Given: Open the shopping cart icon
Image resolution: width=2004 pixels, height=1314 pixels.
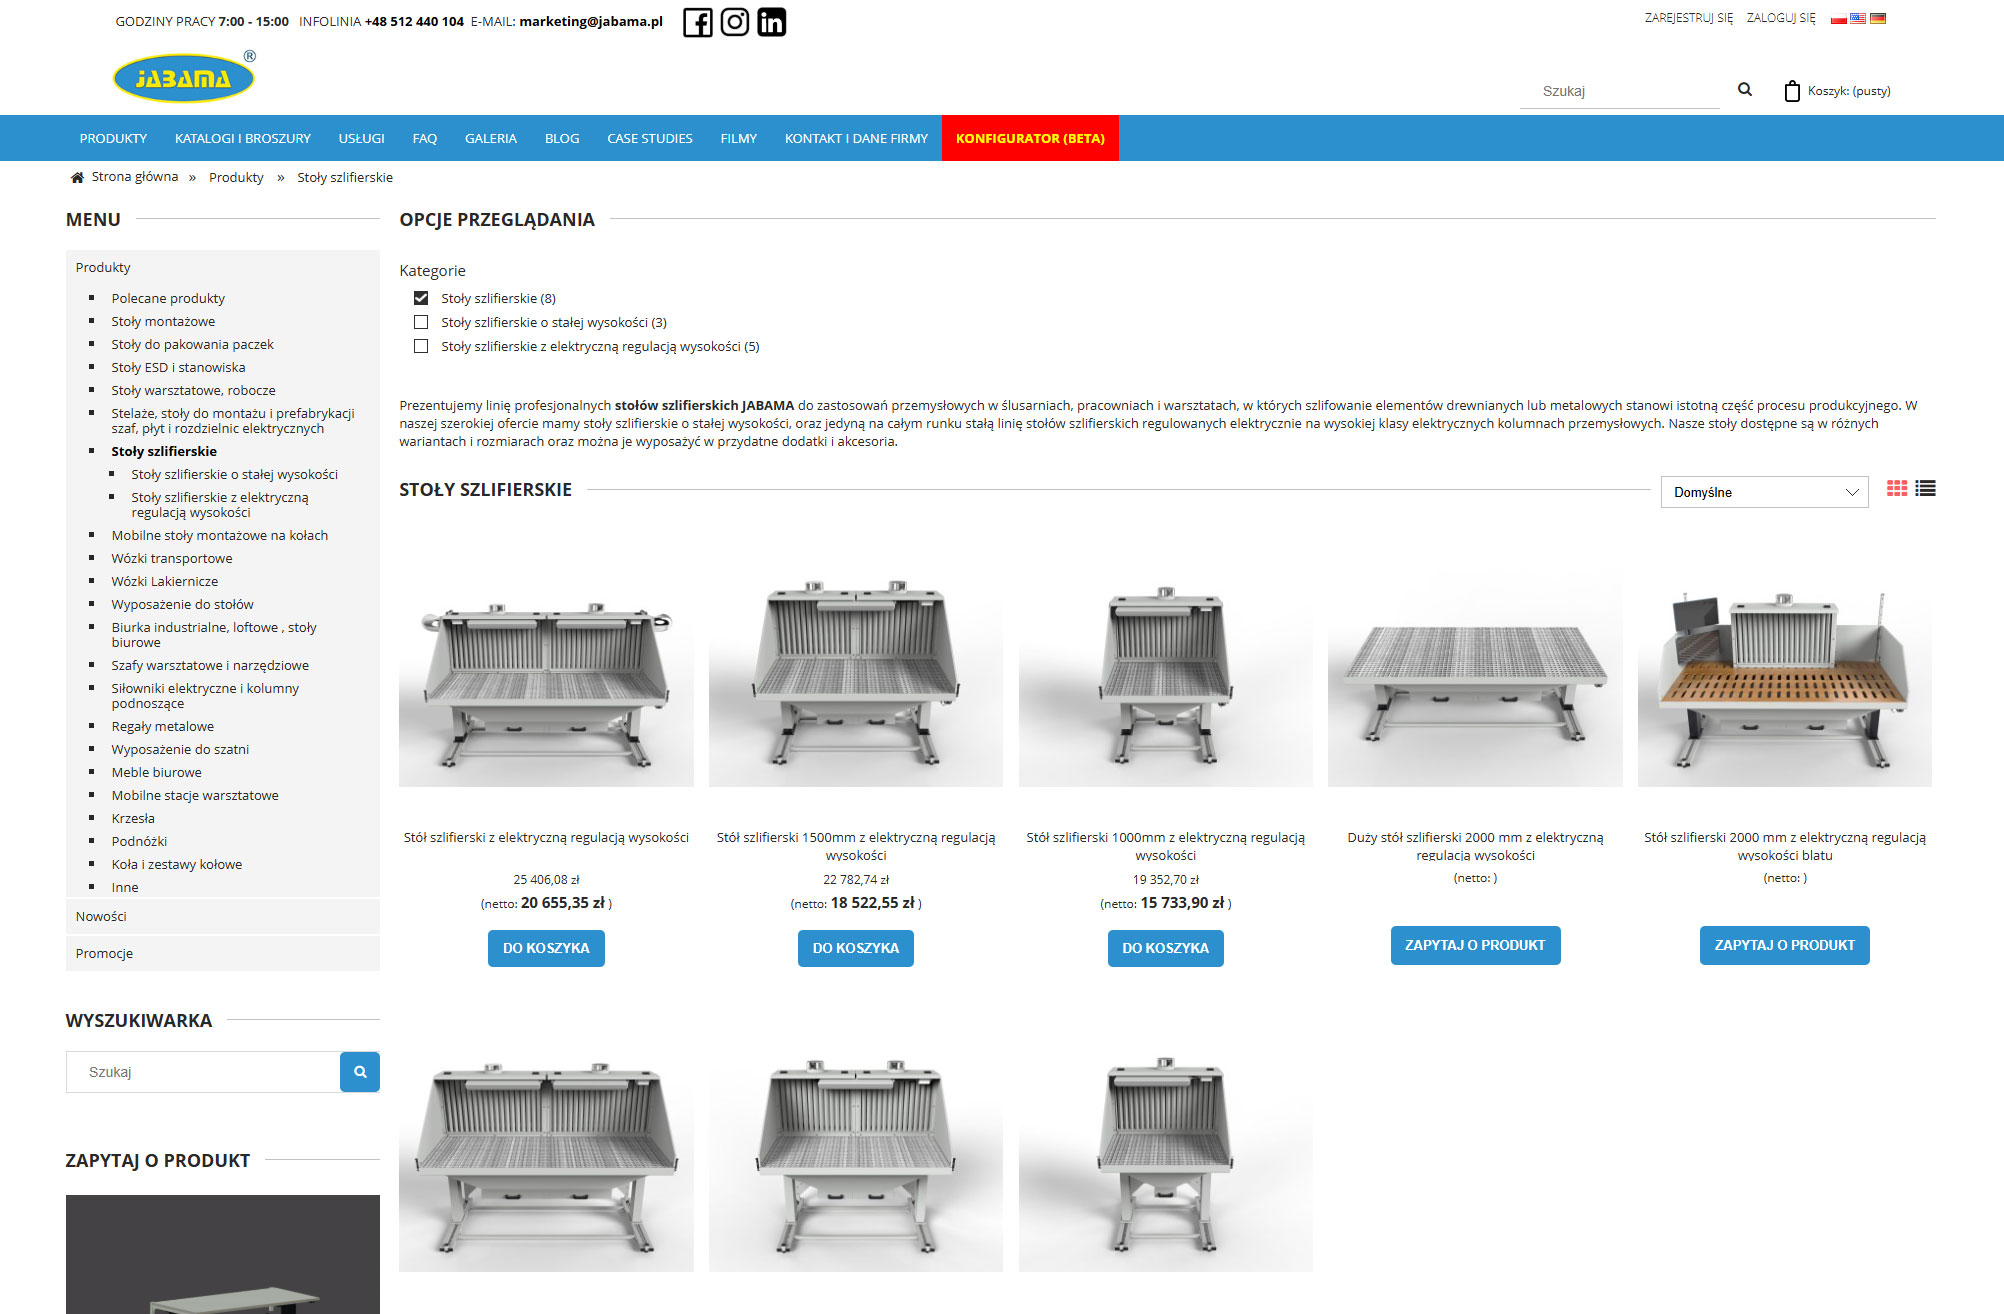Looking at the screenshot, I should pos(1792,91).
